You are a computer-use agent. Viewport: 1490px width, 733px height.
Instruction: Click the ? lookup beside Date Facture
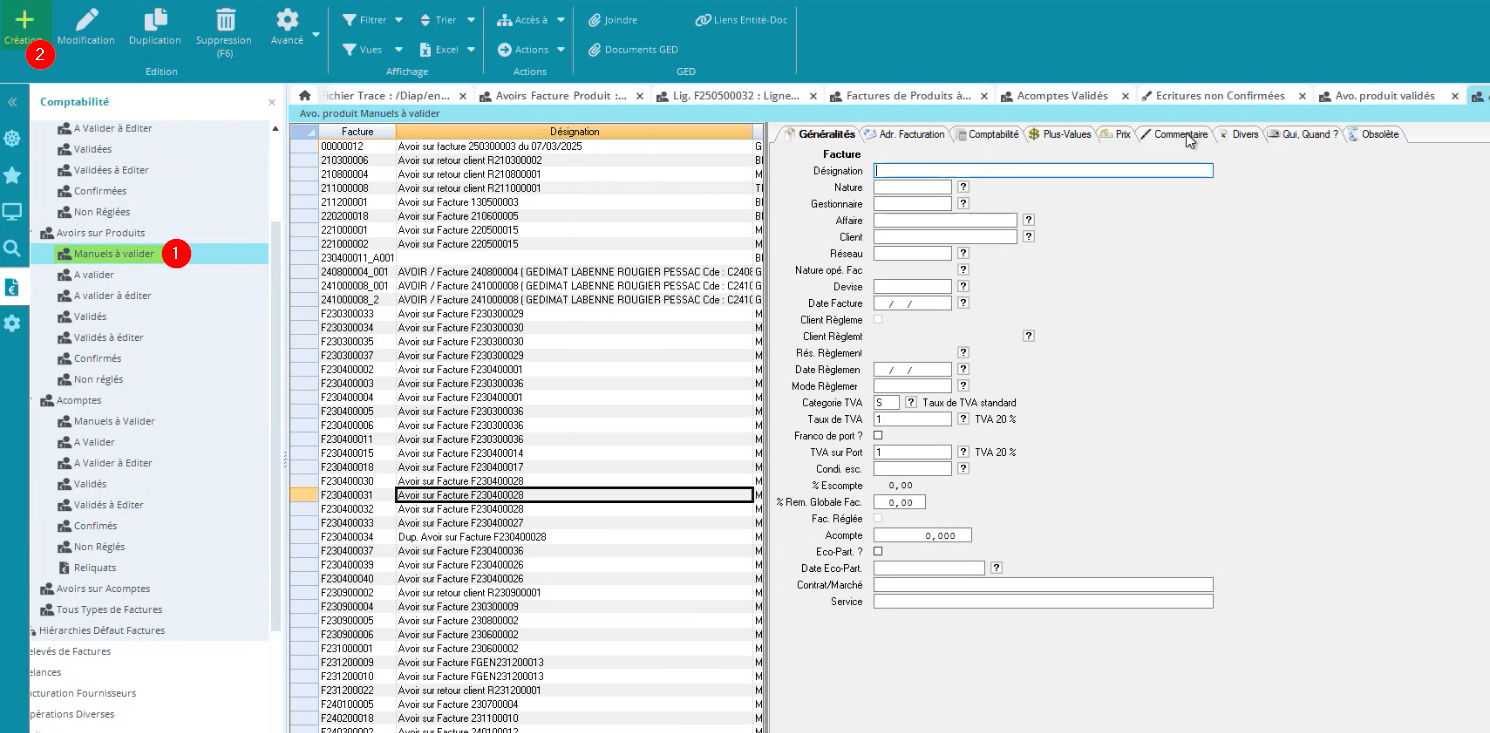click(x=963, y=303)
